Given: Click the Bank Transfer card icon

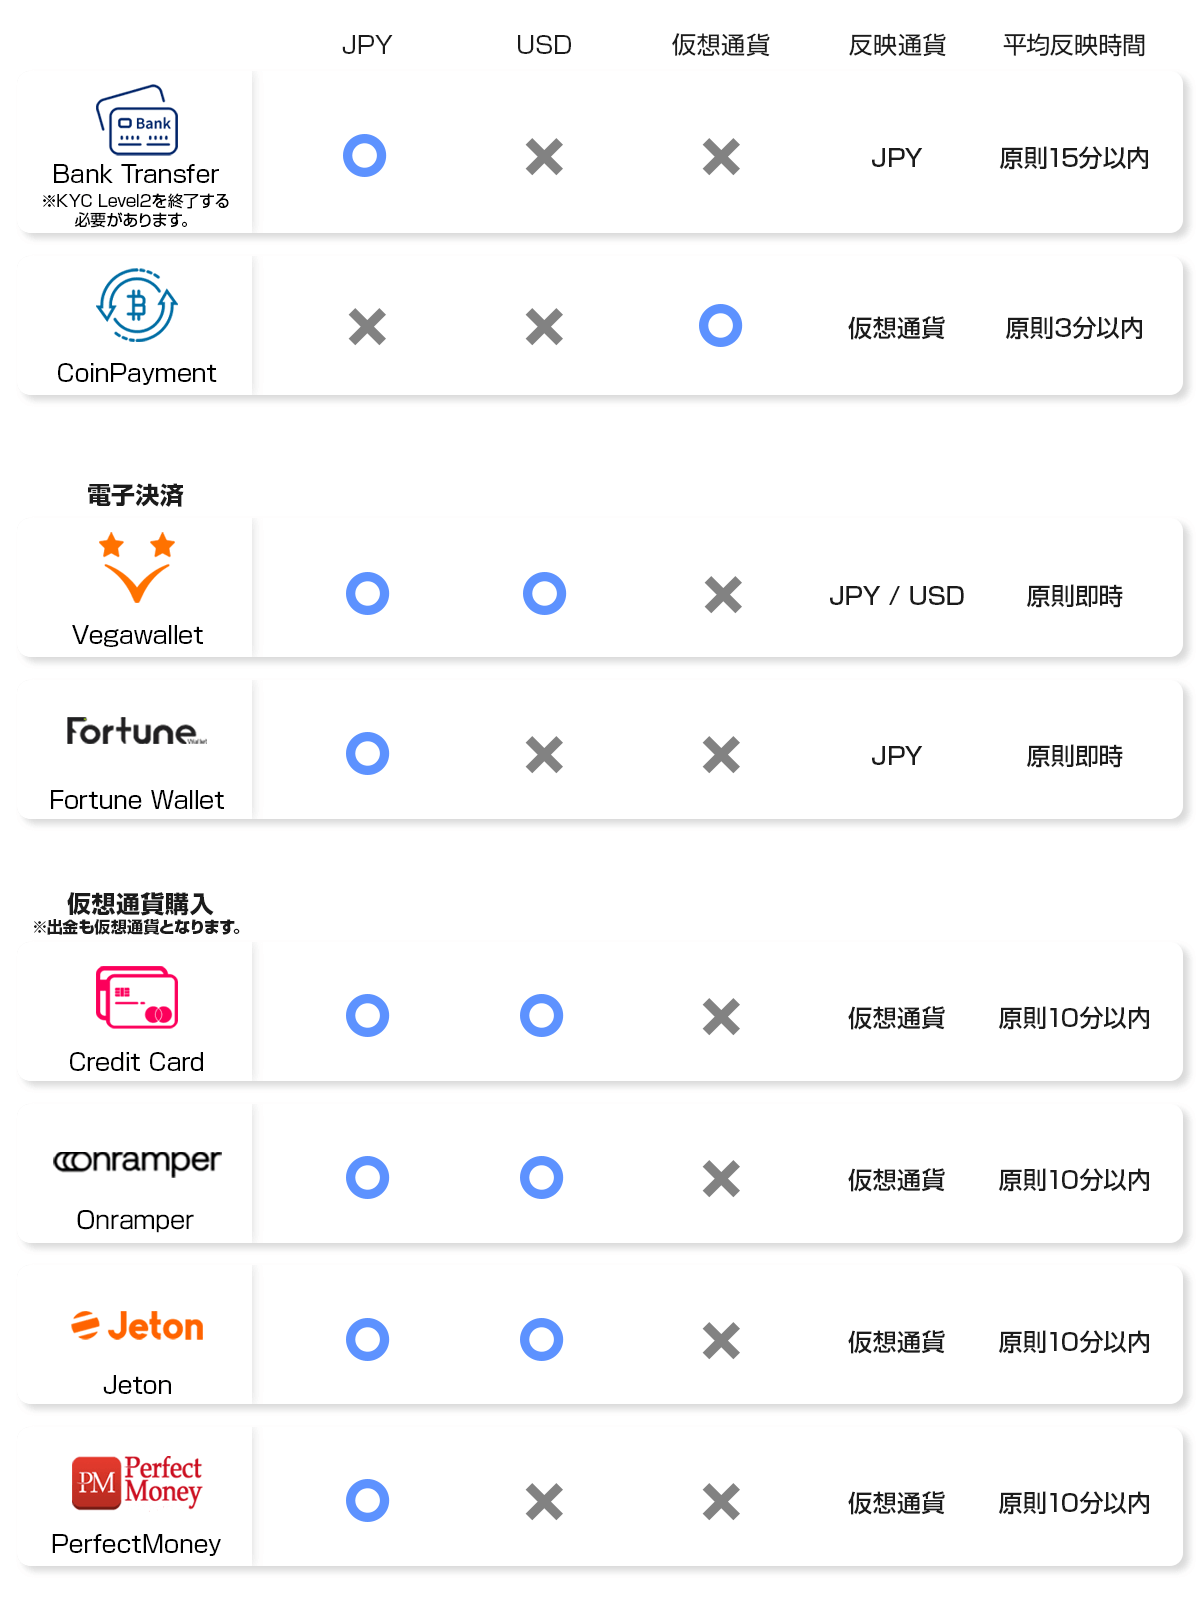Looking at the screenshot, I should coord(137,120).
